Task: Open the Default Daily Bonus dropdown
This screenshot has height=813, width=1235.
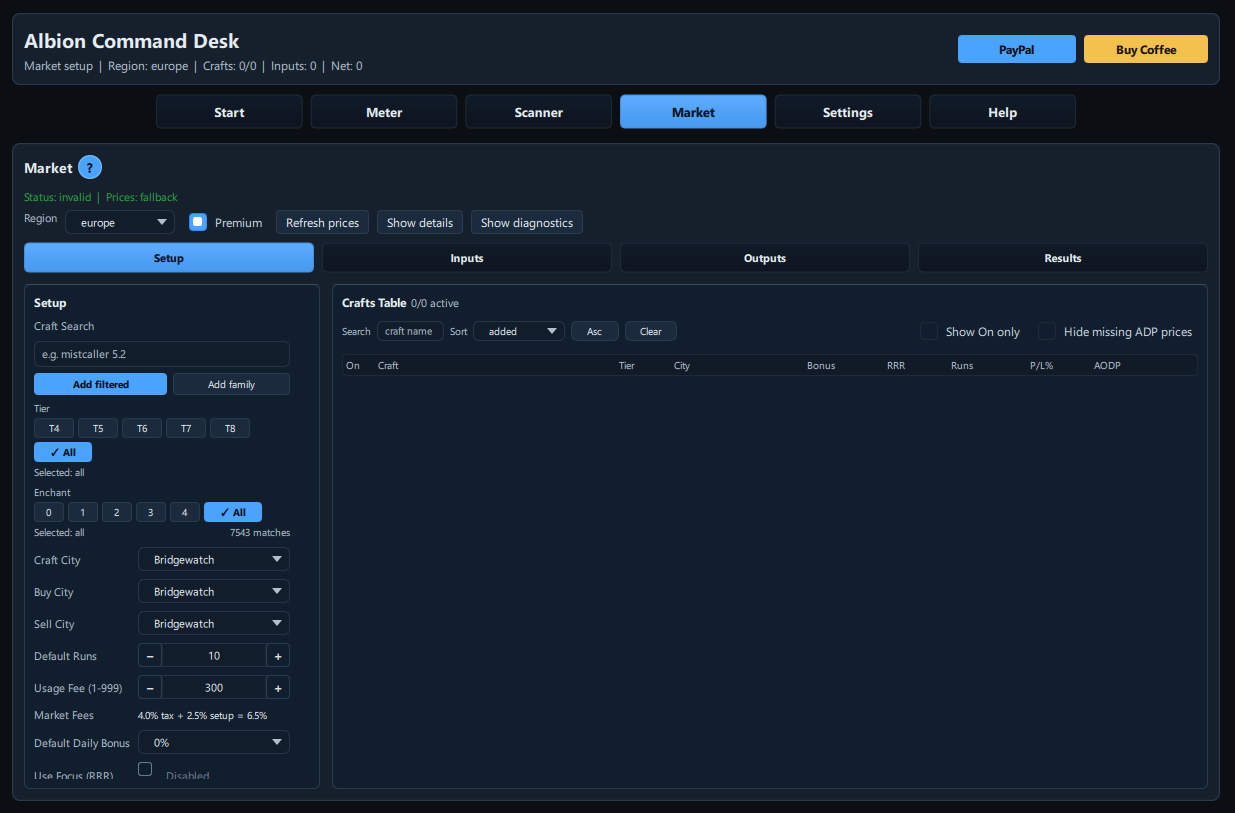Action: point(213,742)
